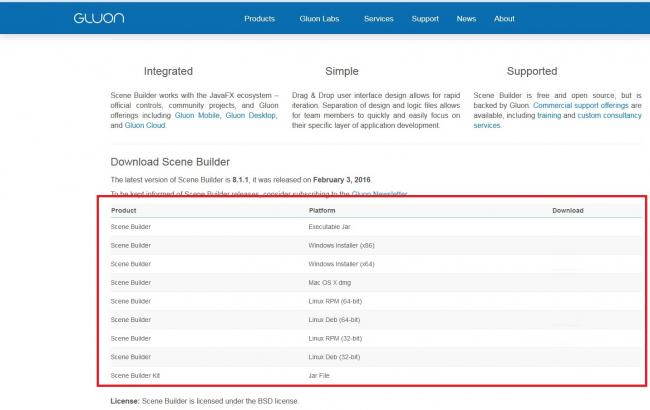Click the training link
650x410 pixels.
click(549, 115)
